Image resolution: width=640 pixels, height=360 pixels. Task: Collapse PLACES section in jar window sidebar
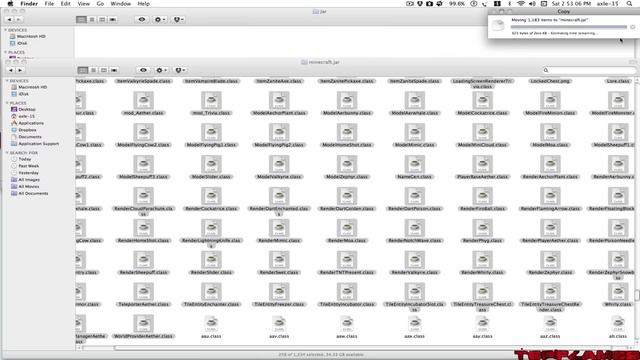click(6, 52)
